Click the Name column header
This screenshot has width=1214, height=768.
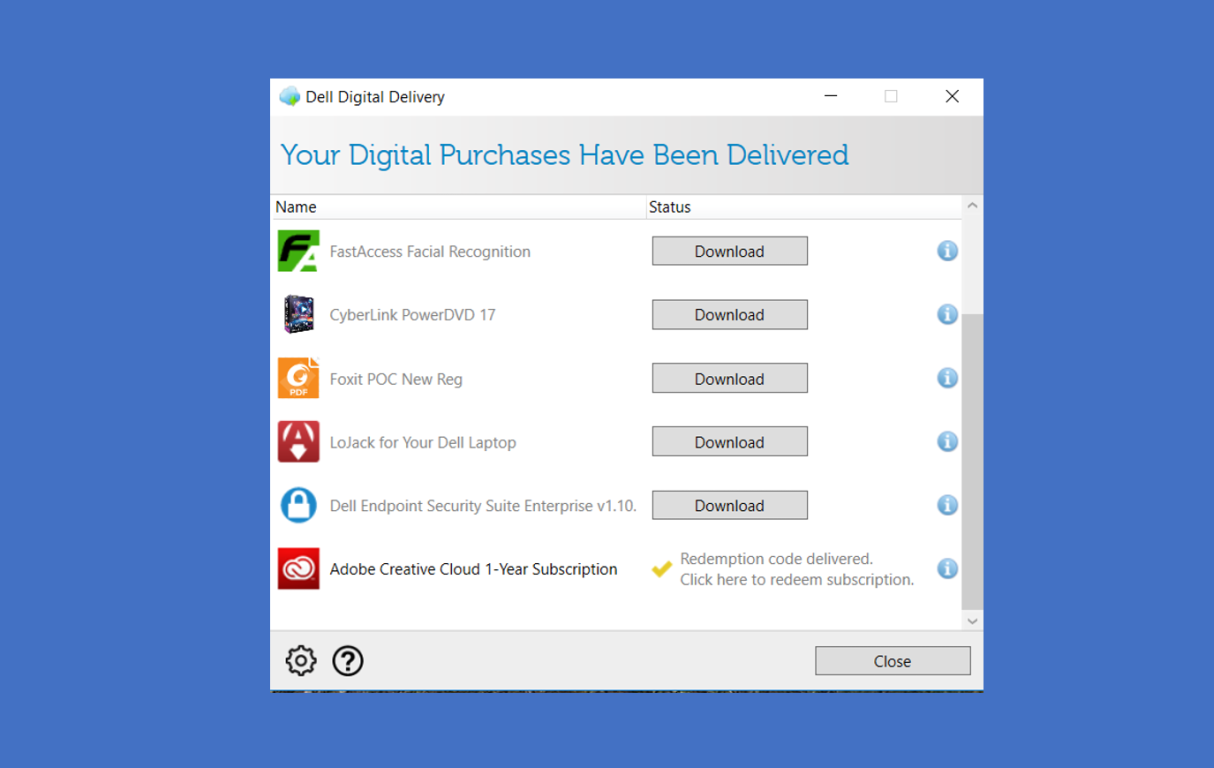459,207
